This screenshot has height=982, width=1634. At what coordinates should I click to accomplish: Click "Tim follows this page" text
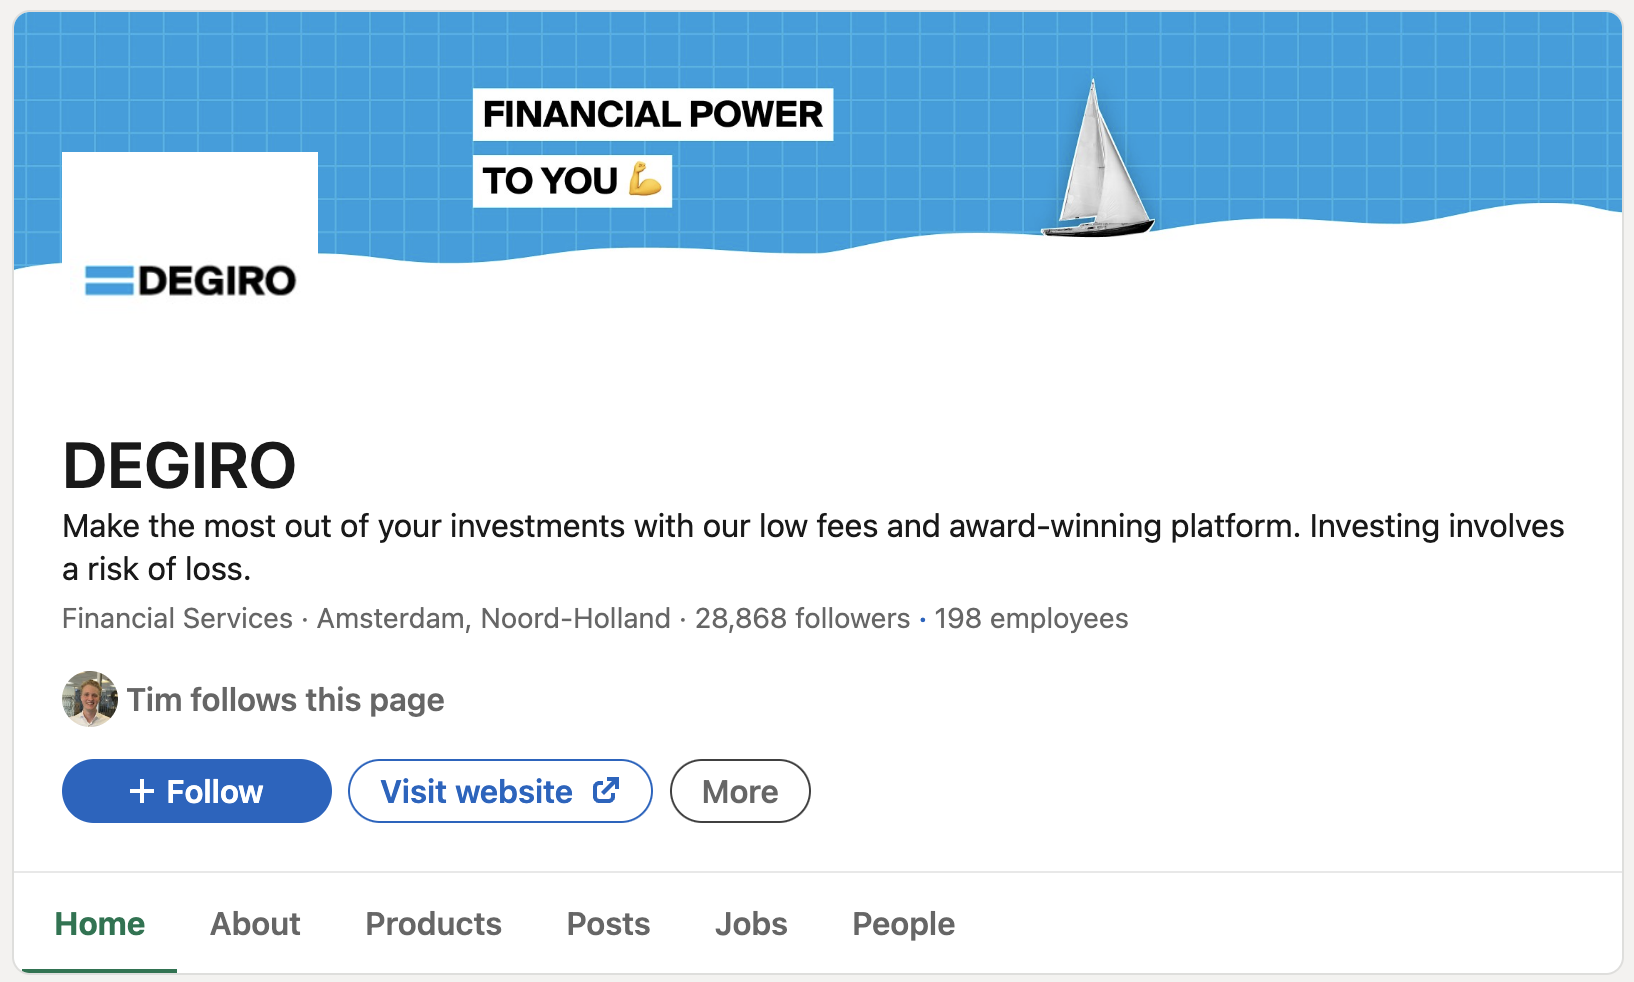point(285,699)
